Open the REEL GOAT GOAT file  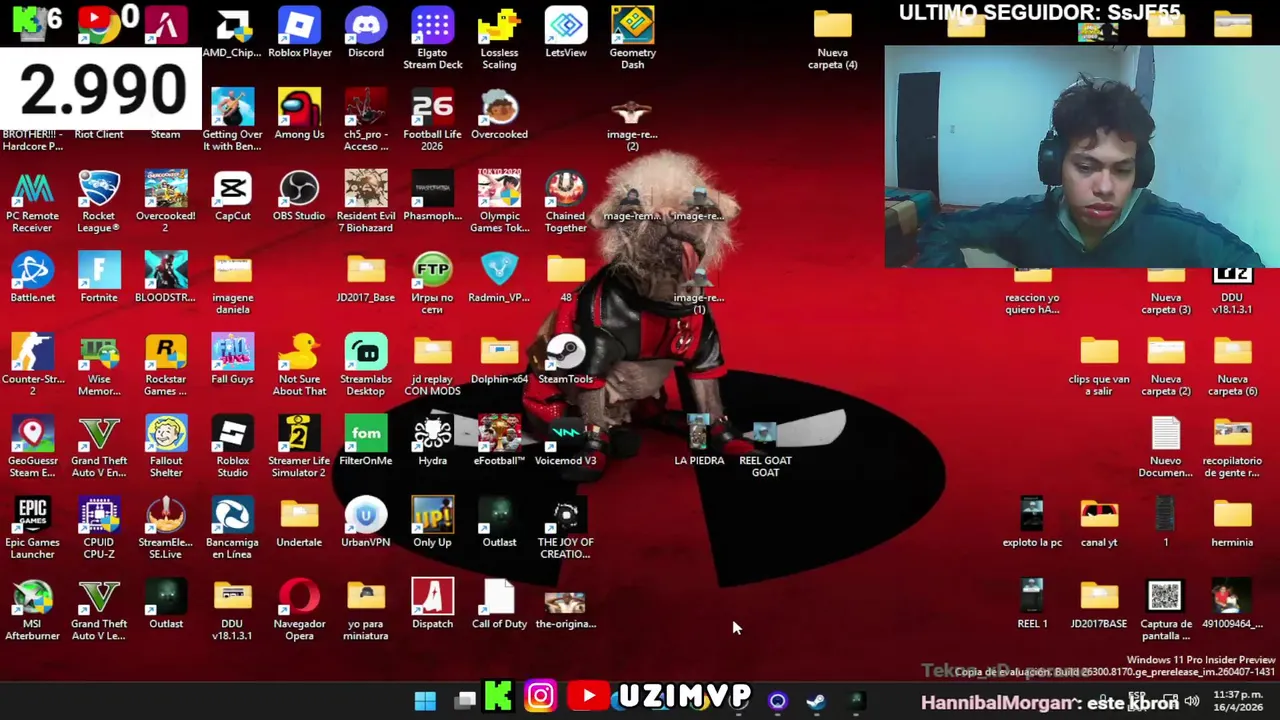coord(765,448)
